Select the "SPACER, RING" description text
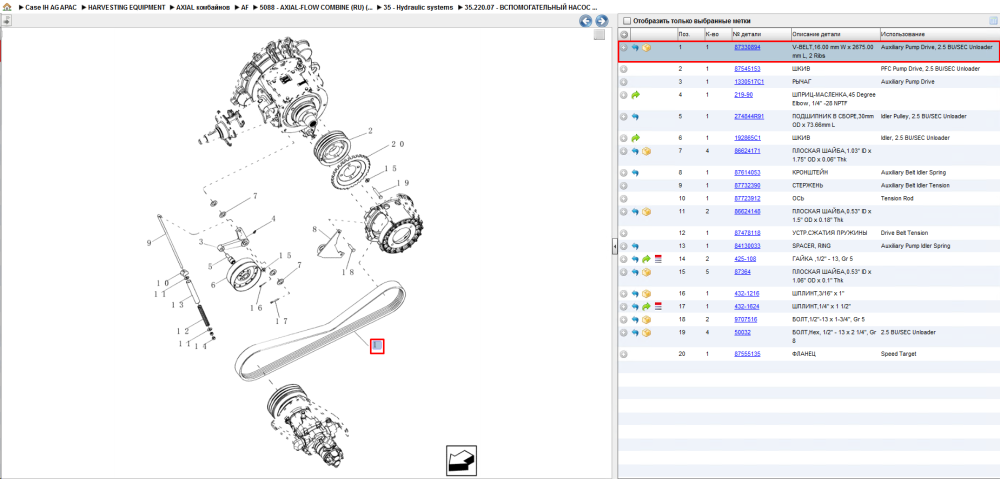The width and height of the screenshot is (1000, 479). click(x=811, y=246)
